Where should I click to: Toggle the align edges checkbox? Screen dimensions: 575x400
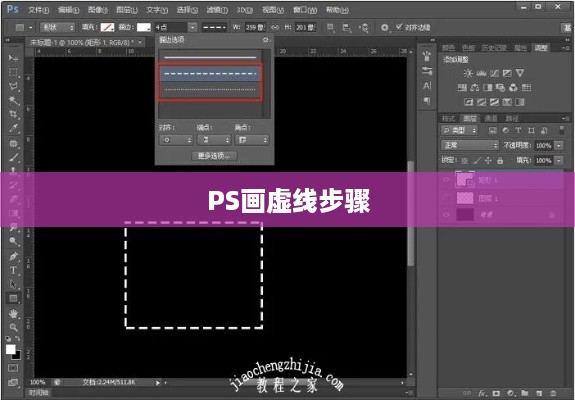click(x=399, y=27)
